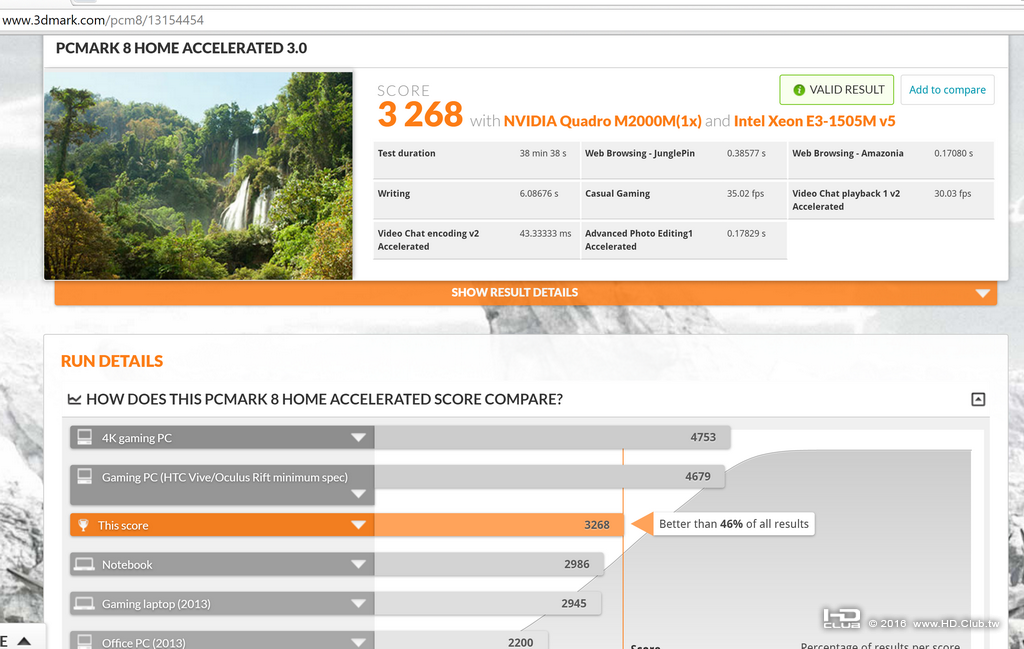
Task: Click the Writing 6.08676 s value
Action: [539, 194]
